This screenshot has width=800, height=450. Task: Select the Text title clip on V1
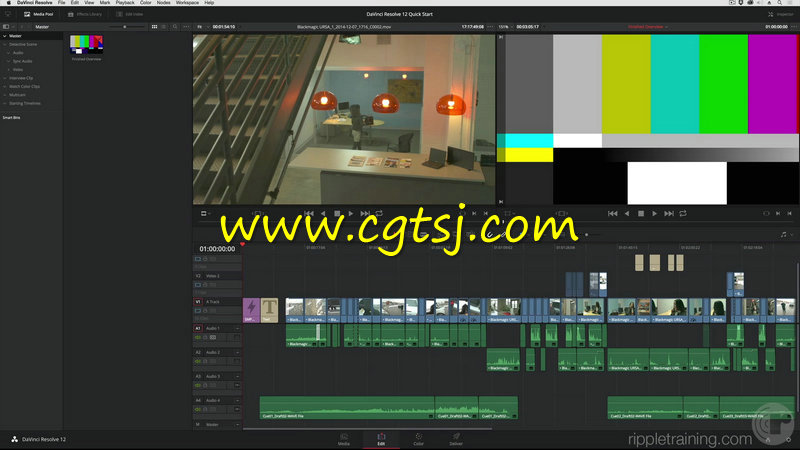pyautogui.click(x=269, y=310)
